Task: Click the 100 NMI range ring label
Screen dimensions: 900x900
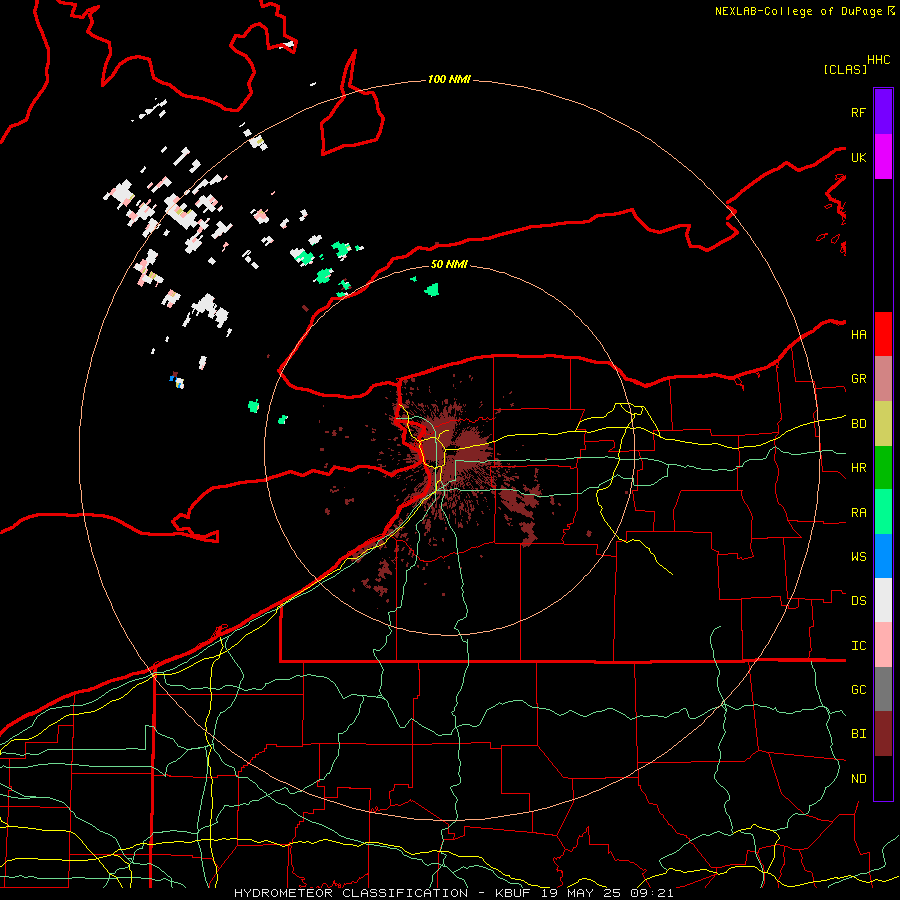Action: (449, 79)
